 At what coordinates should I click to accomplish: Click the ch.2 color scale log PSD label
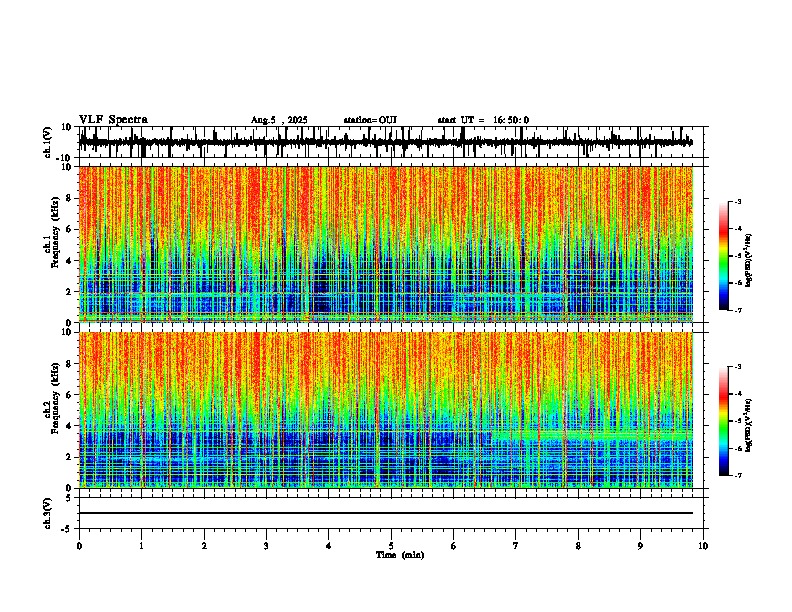click(749, 425)
